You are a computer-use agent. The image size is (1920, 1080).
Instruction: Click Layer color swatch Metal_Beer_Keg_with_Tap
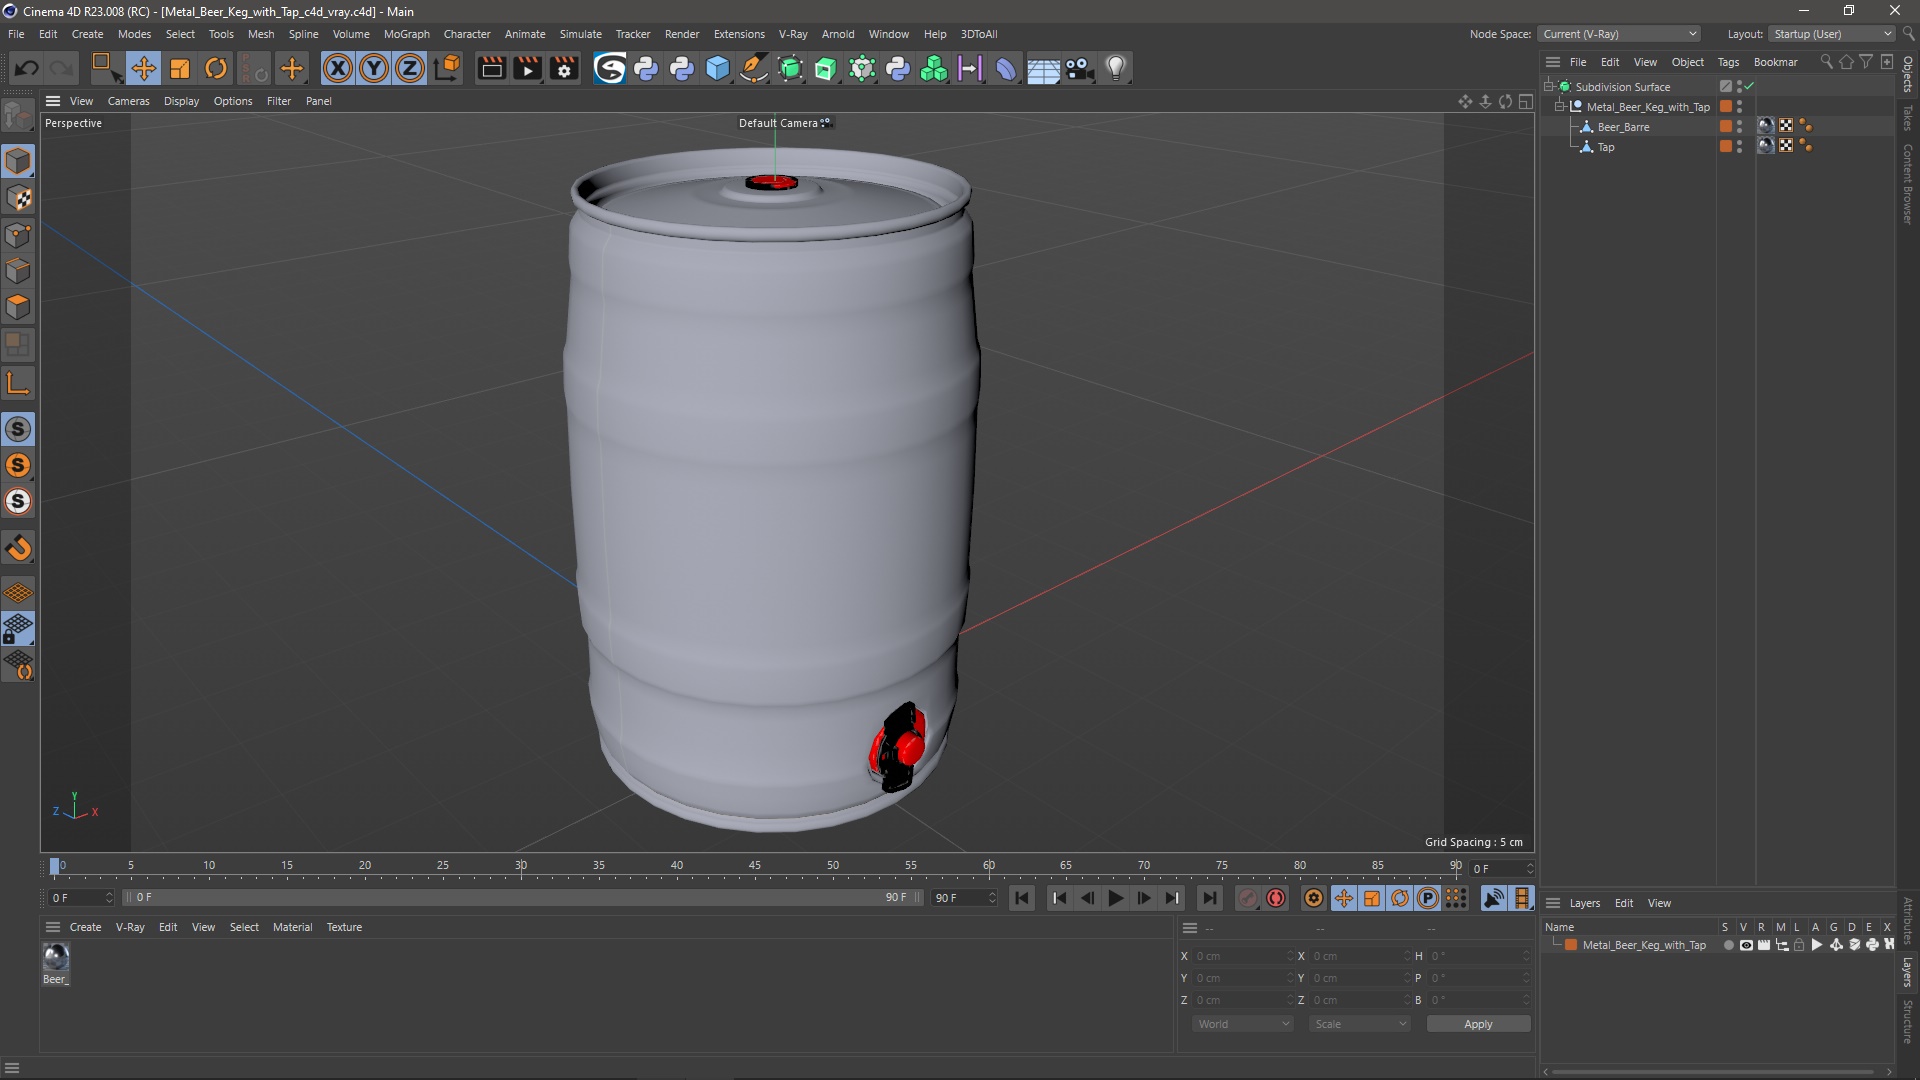(1571, 945)
